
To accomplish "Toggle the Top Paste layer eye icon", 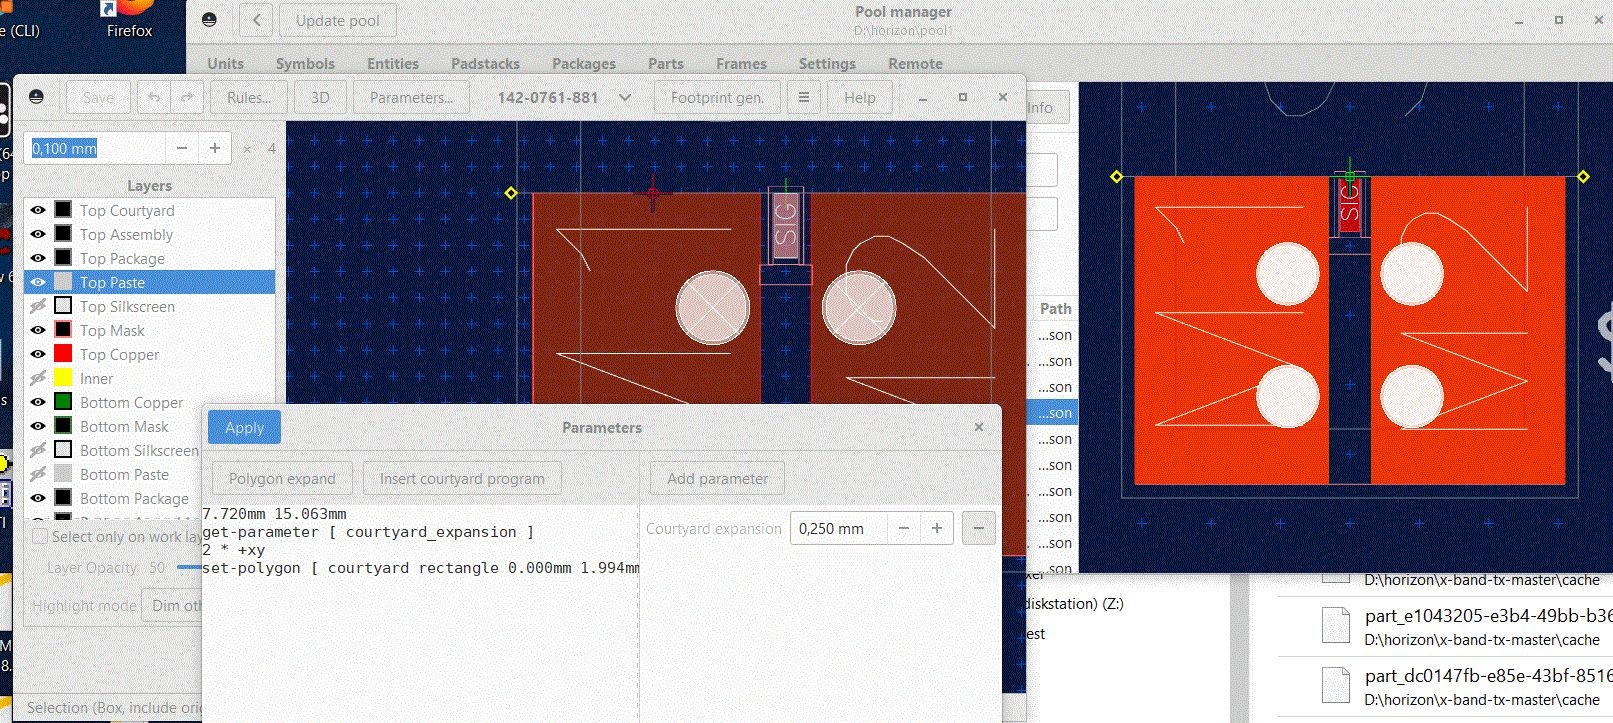I will click(x=38, y=282).
